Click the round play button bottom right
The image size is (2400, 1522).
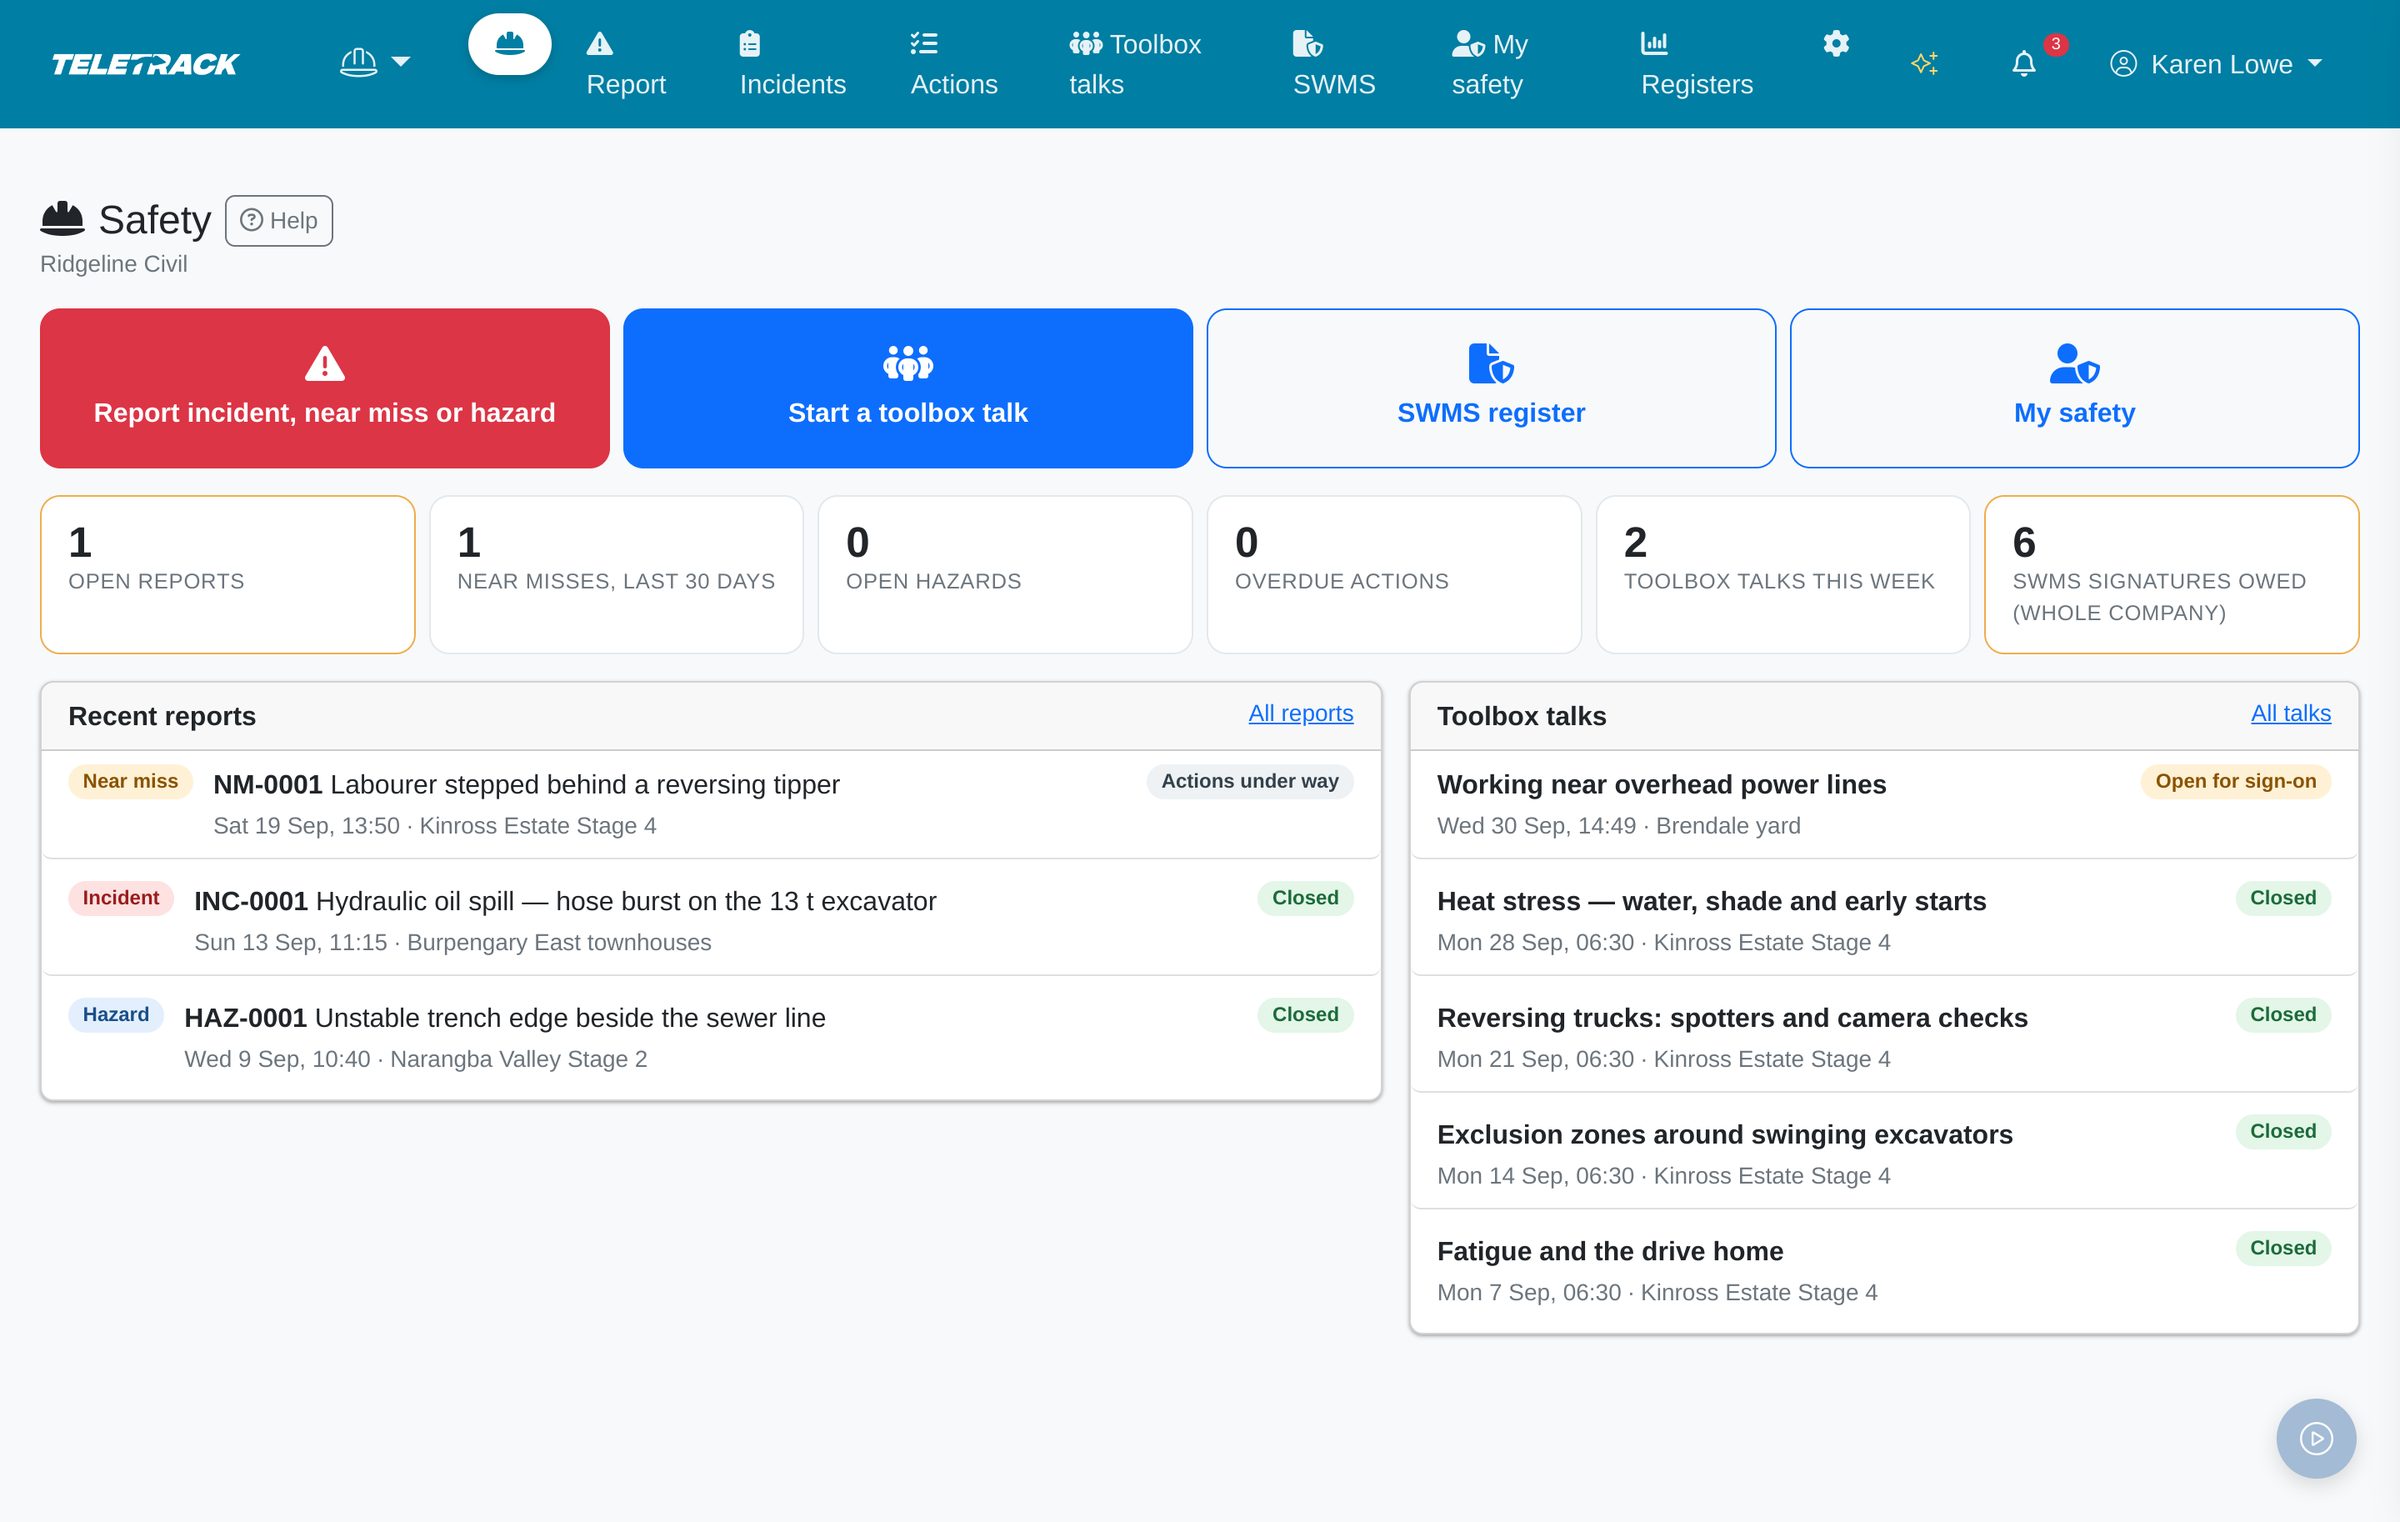pos(2316,1438)
